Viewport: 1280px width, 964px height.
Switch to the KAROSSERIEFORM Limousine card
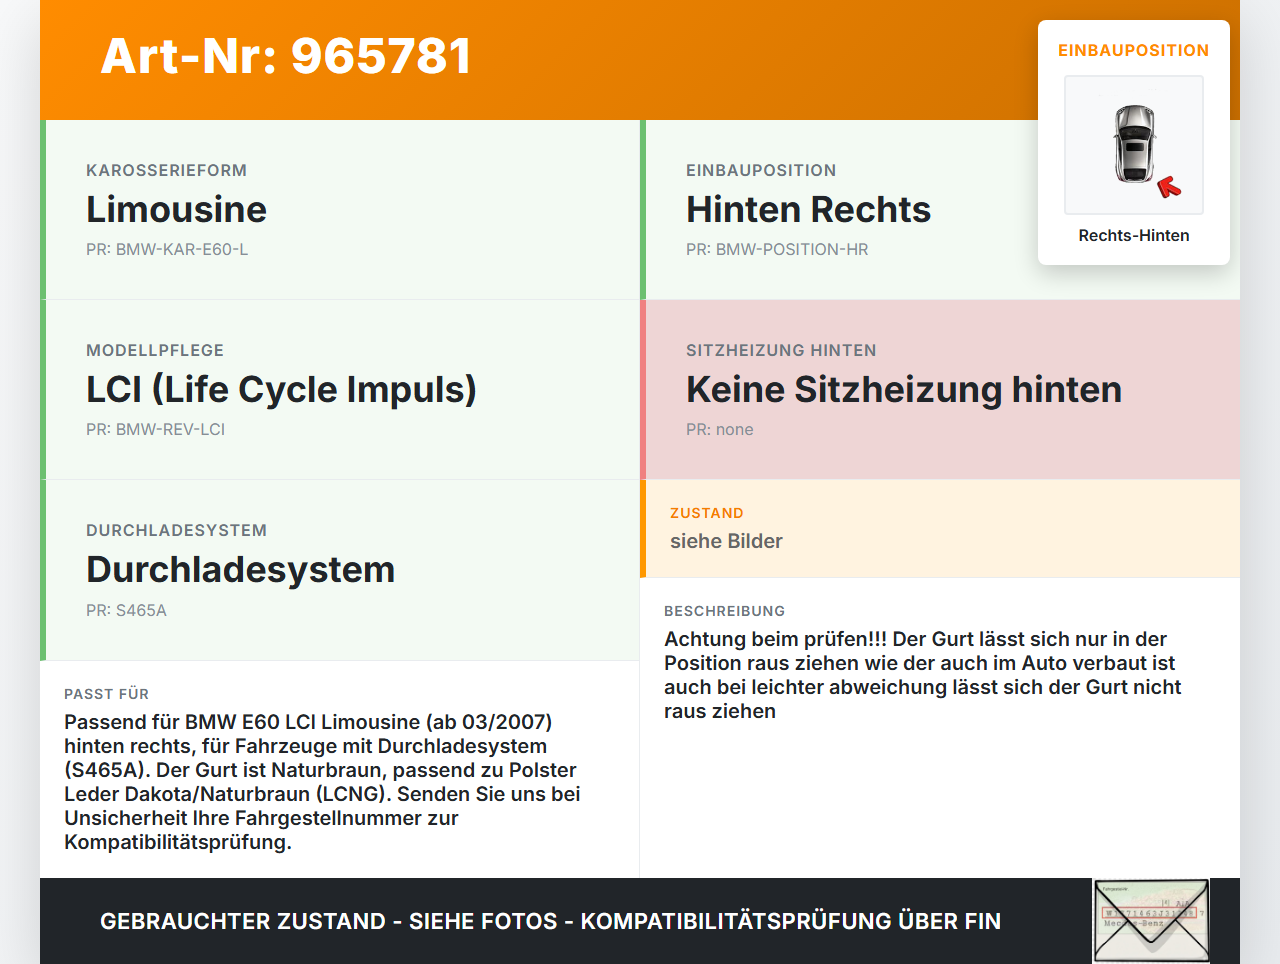pyautogui.click(x=177, y=210)
